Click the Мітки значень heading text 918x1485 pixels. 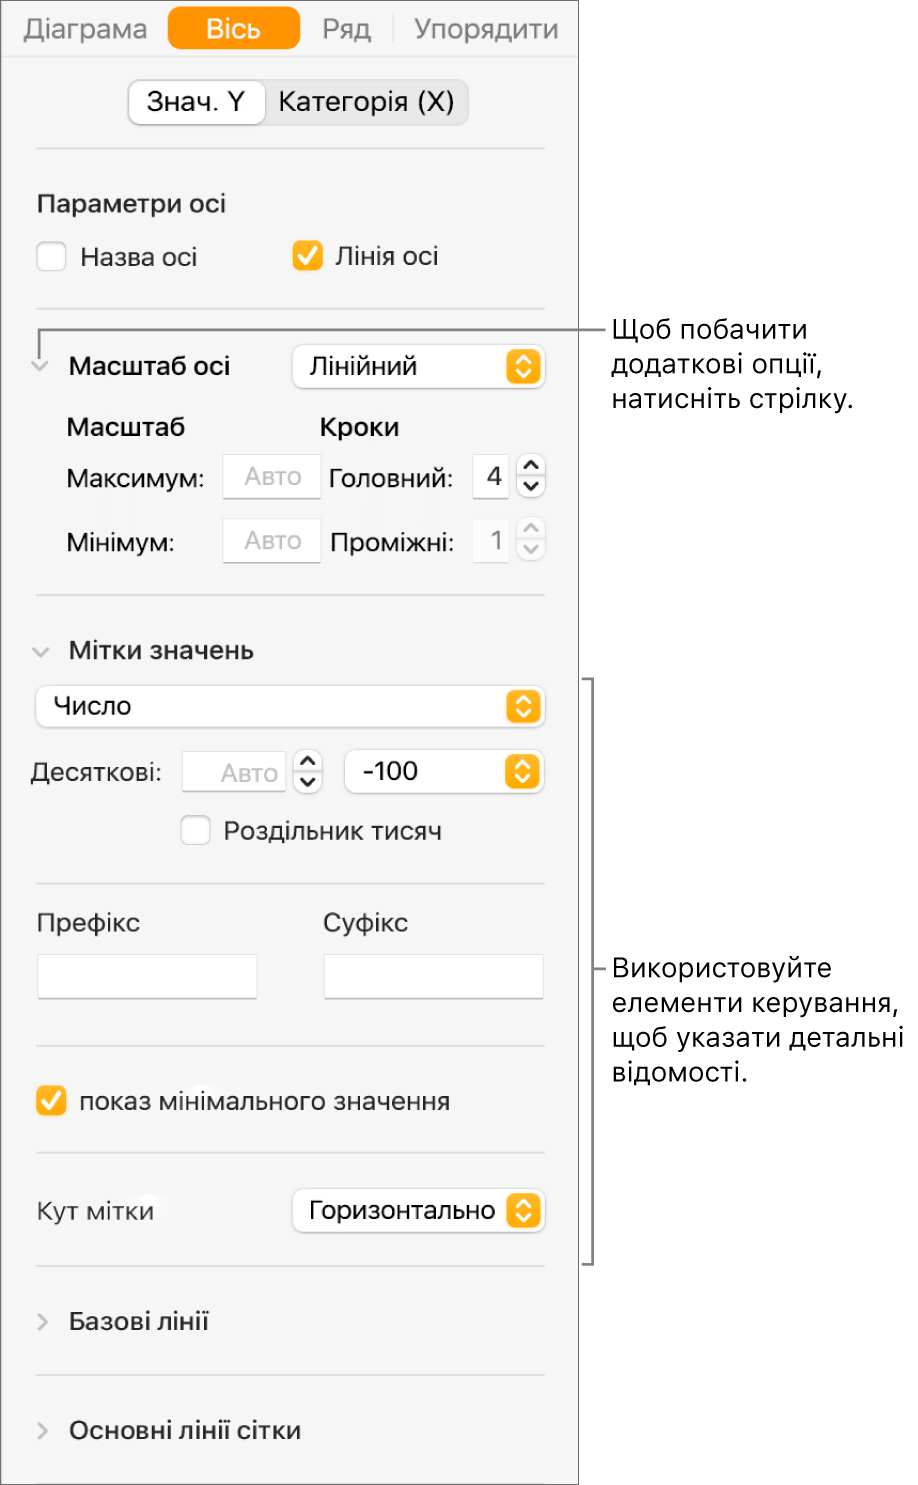coord(161,651)
